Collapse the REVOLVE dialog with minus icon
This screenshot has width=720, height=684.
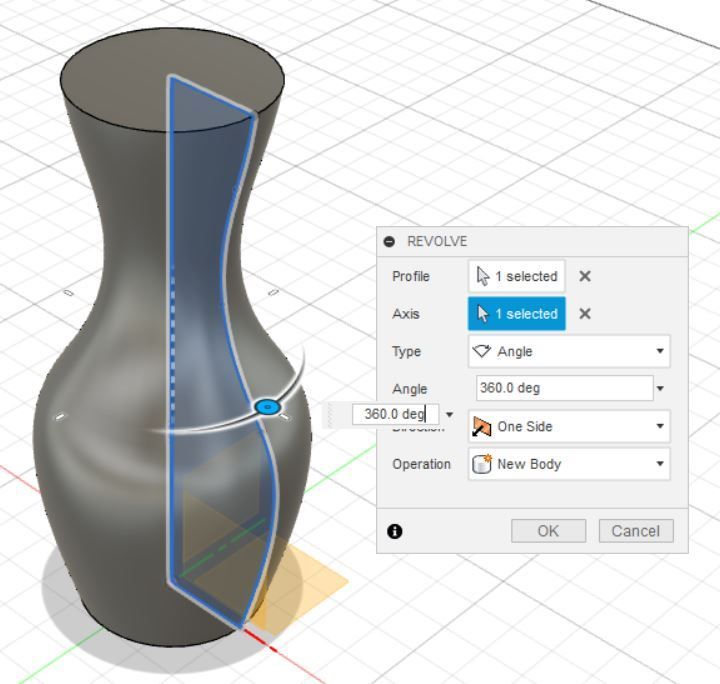389,241
